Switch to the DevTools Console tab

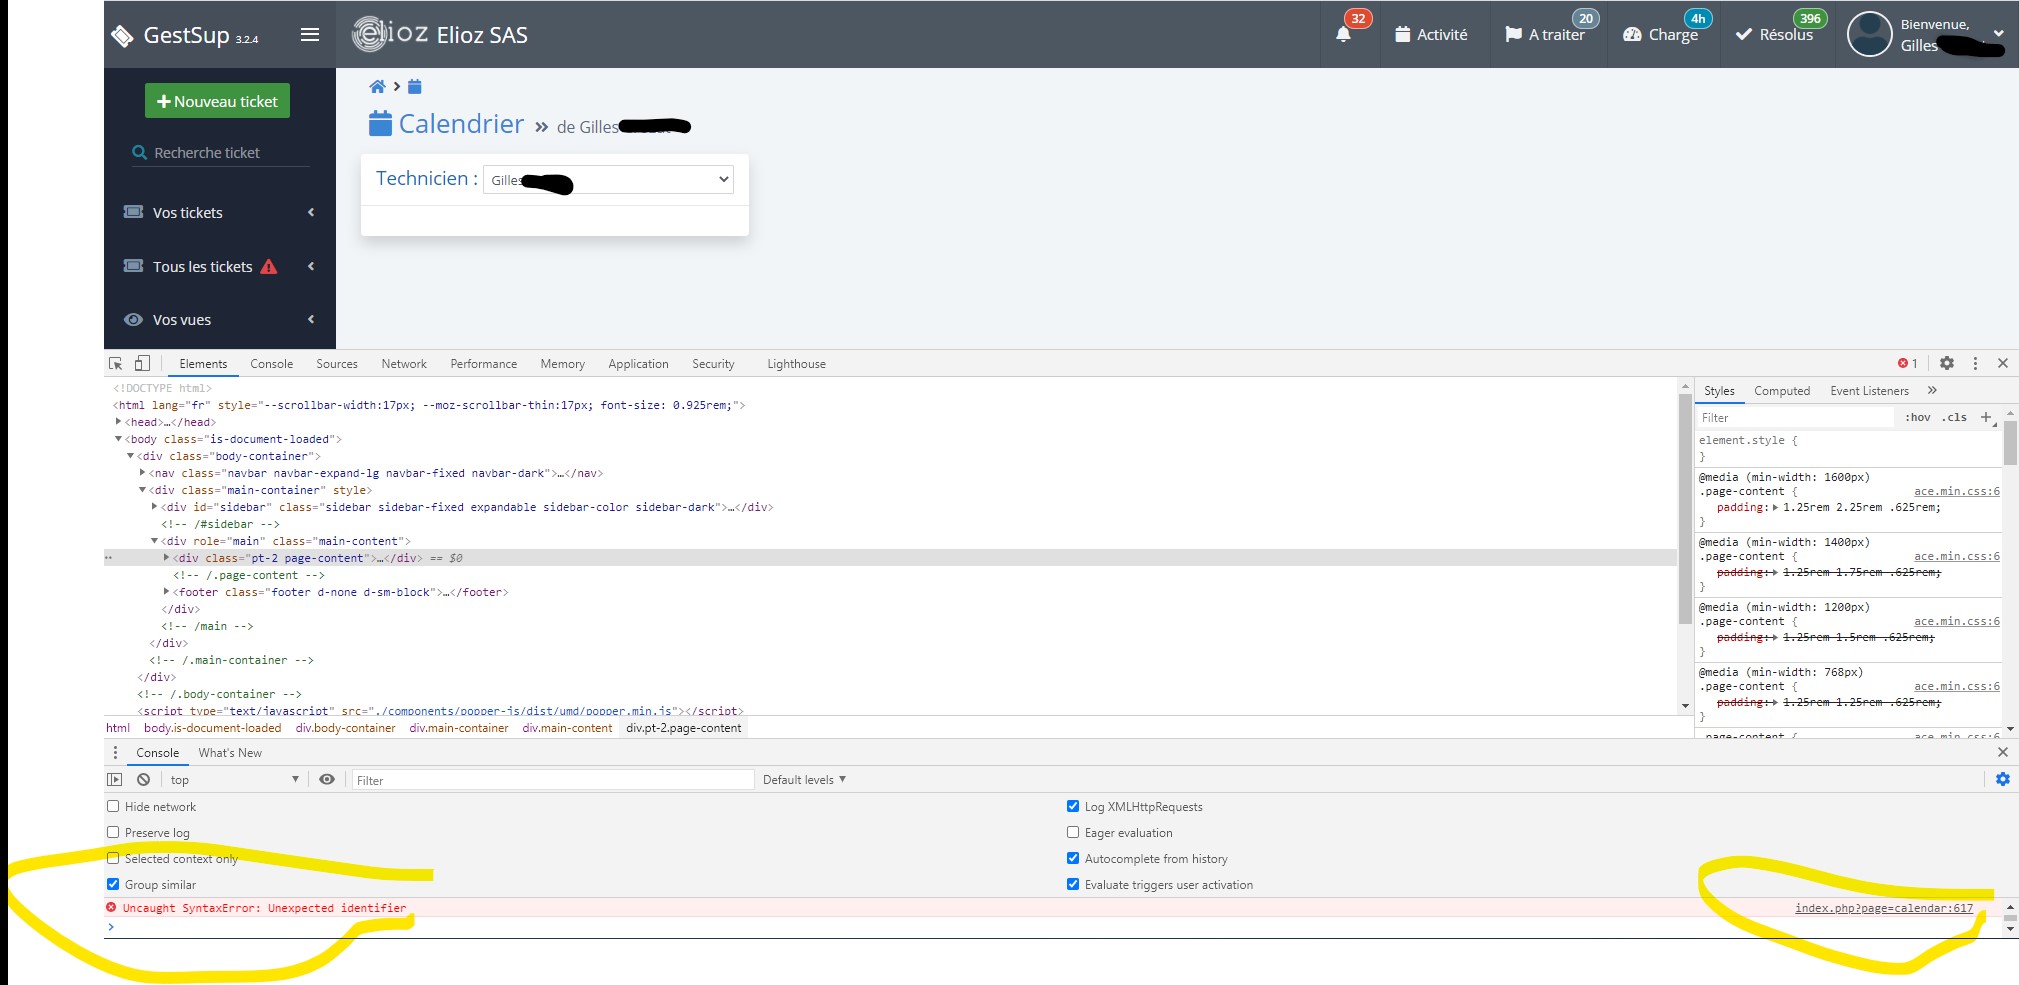(272, 364)
